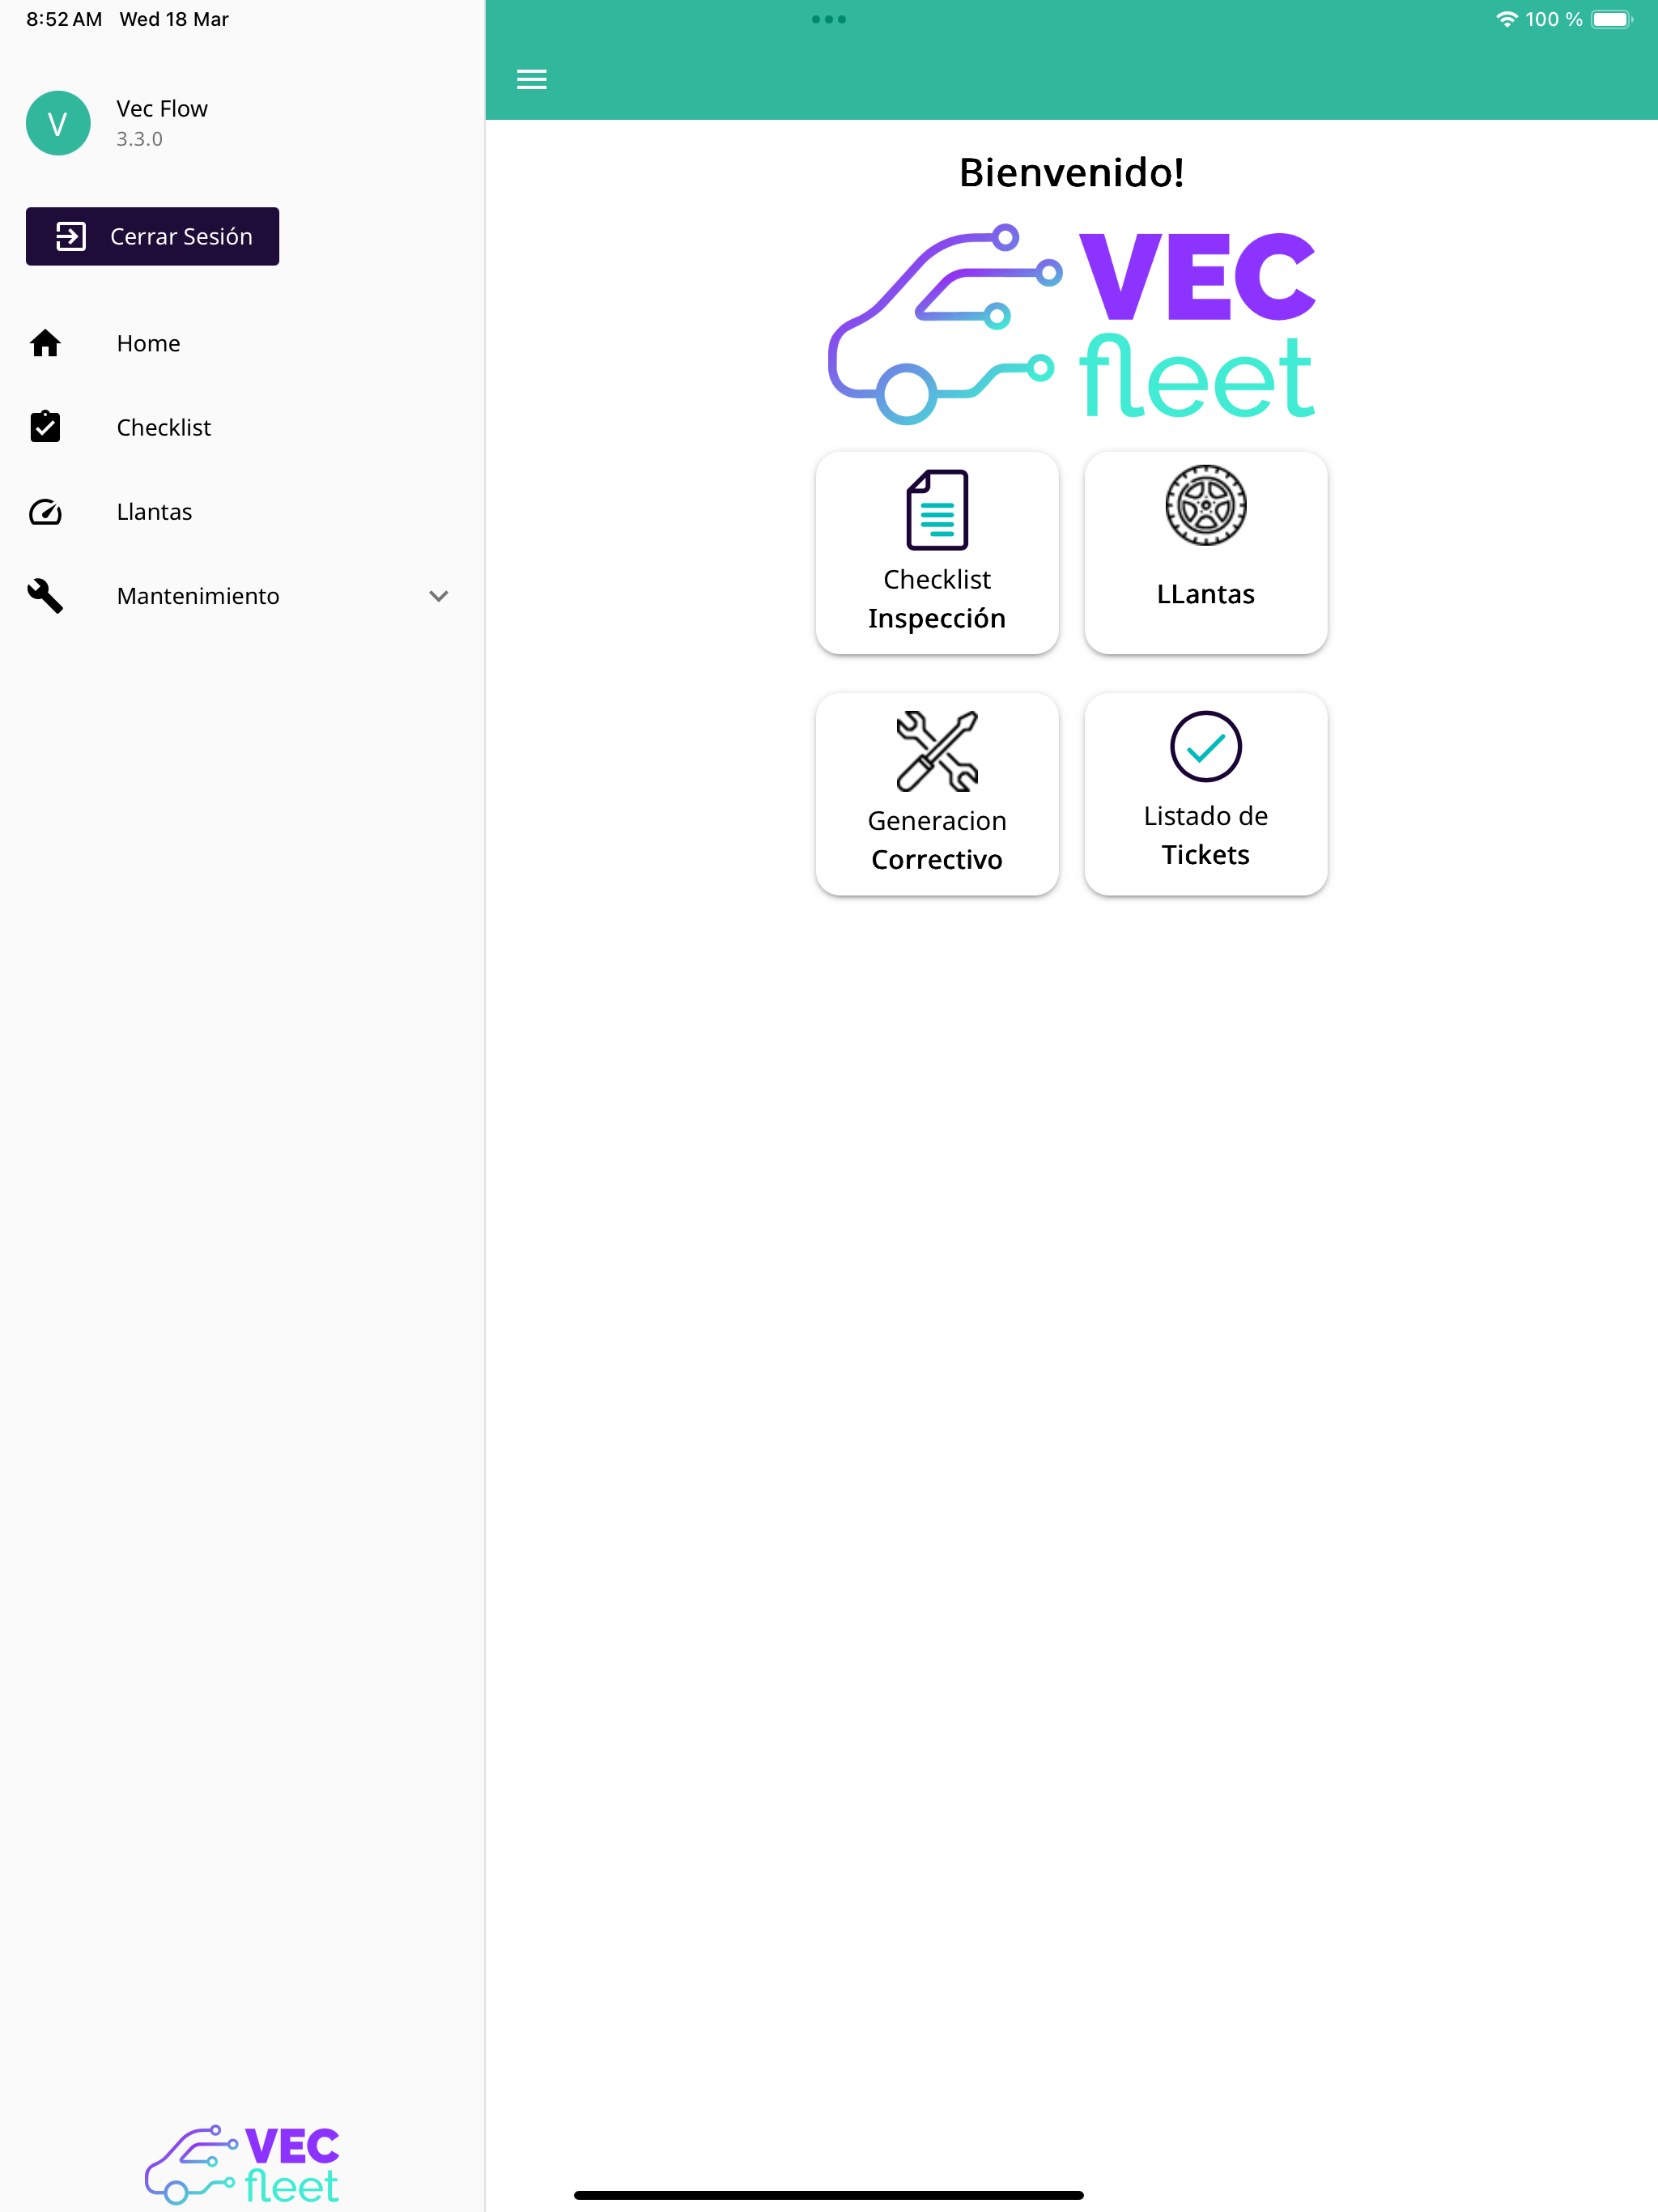The width and height of the screenshot is (1658, 2212).
Task: Click the tire wheel icon on LLantas card
Action: click(x=1206, y=505)
